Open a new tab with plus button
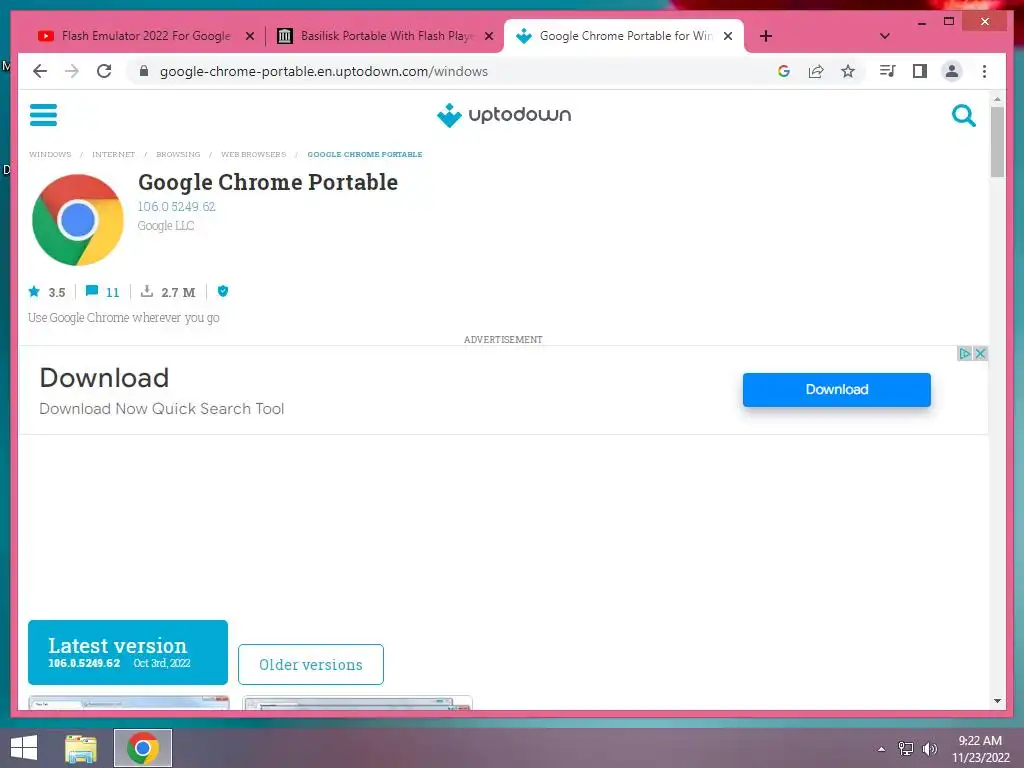 pyautogui.click(x=766, y=36)
